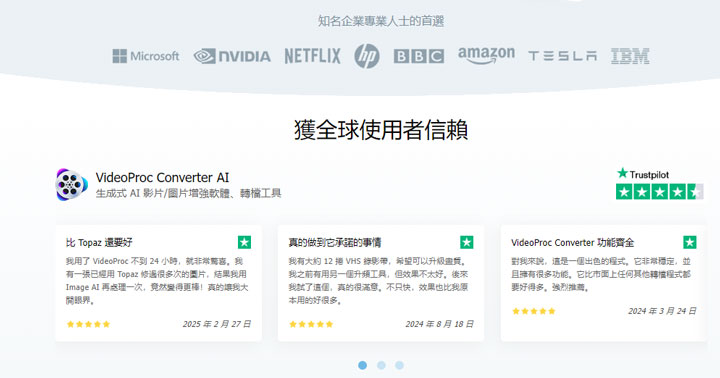The height and width of the screenshot is (378, 720).
Task: Click the review title 真的做到它承諾的事情
Action: coord(335,243)
